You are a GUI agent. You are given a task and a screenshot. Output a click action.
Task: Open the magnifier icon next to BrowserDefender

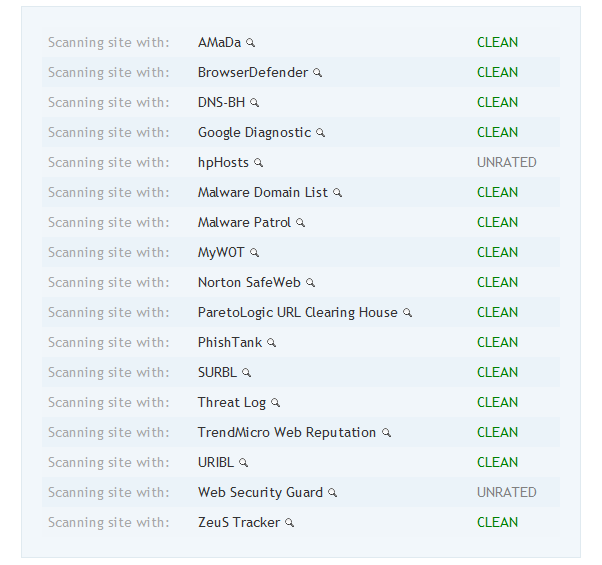pos(317,73)
